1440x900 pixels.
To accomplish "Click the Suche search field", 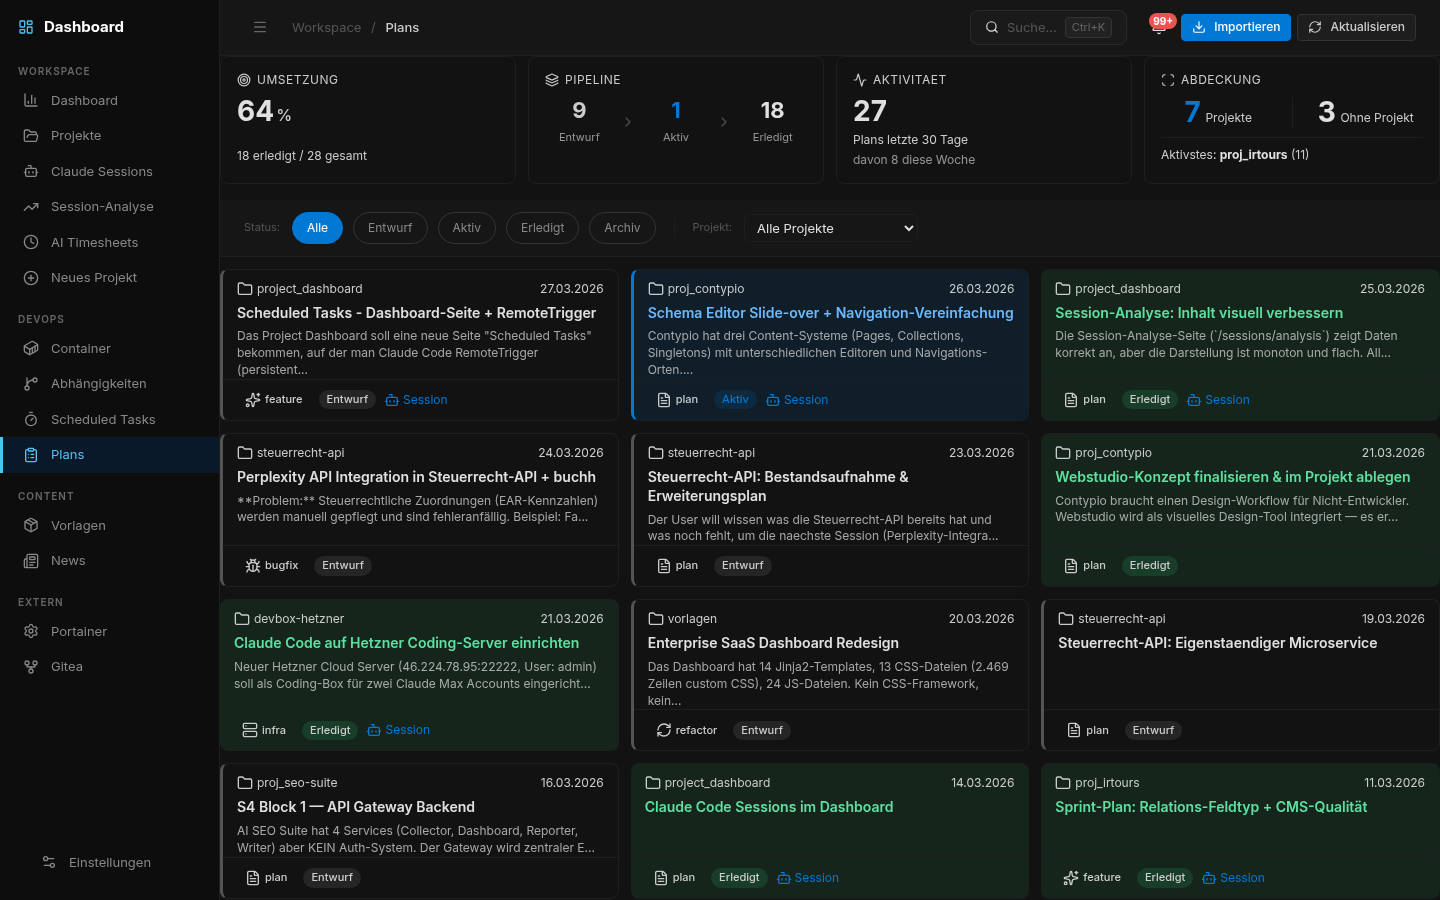I will pos(1040,27).
